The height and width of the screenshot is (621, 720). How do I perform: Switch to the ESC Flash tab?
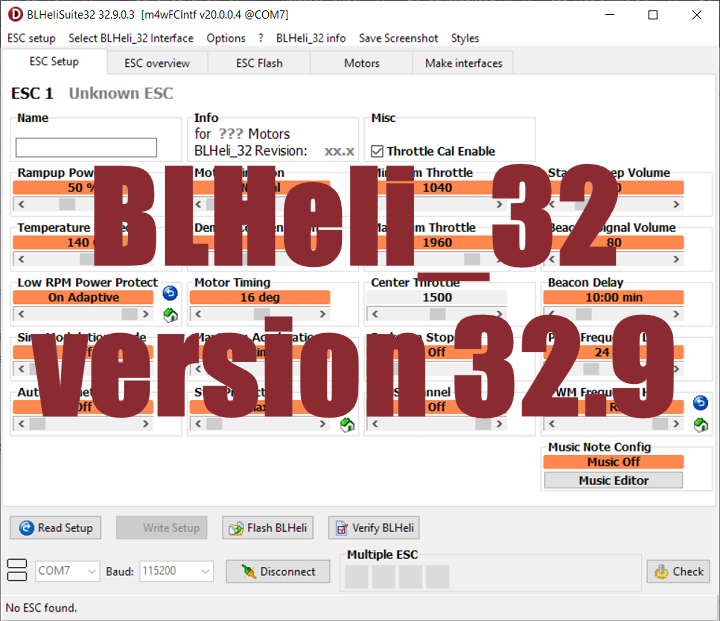(259, 63)
